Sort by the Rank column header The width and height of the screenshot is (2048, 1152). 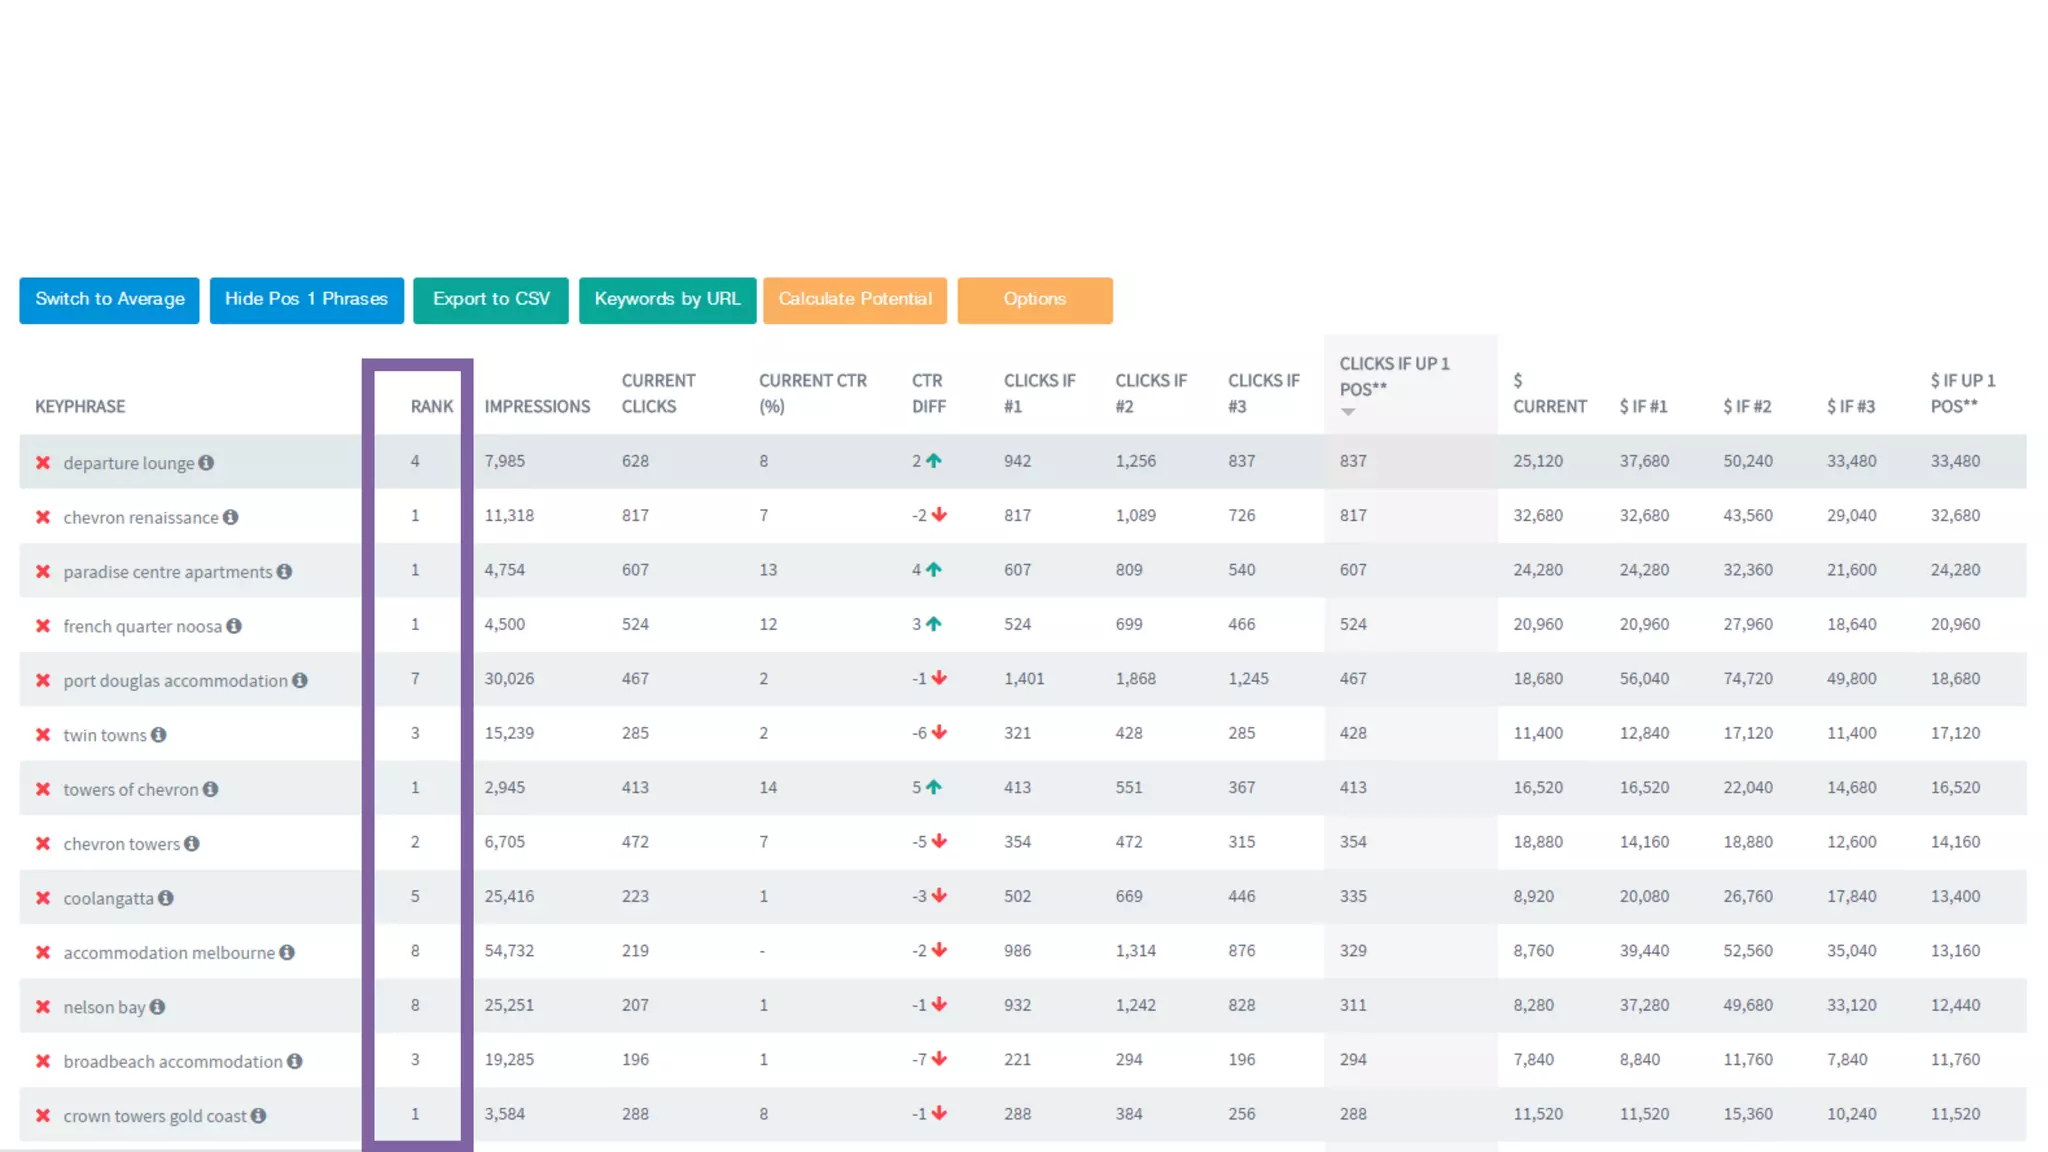[x=431, y=407]
